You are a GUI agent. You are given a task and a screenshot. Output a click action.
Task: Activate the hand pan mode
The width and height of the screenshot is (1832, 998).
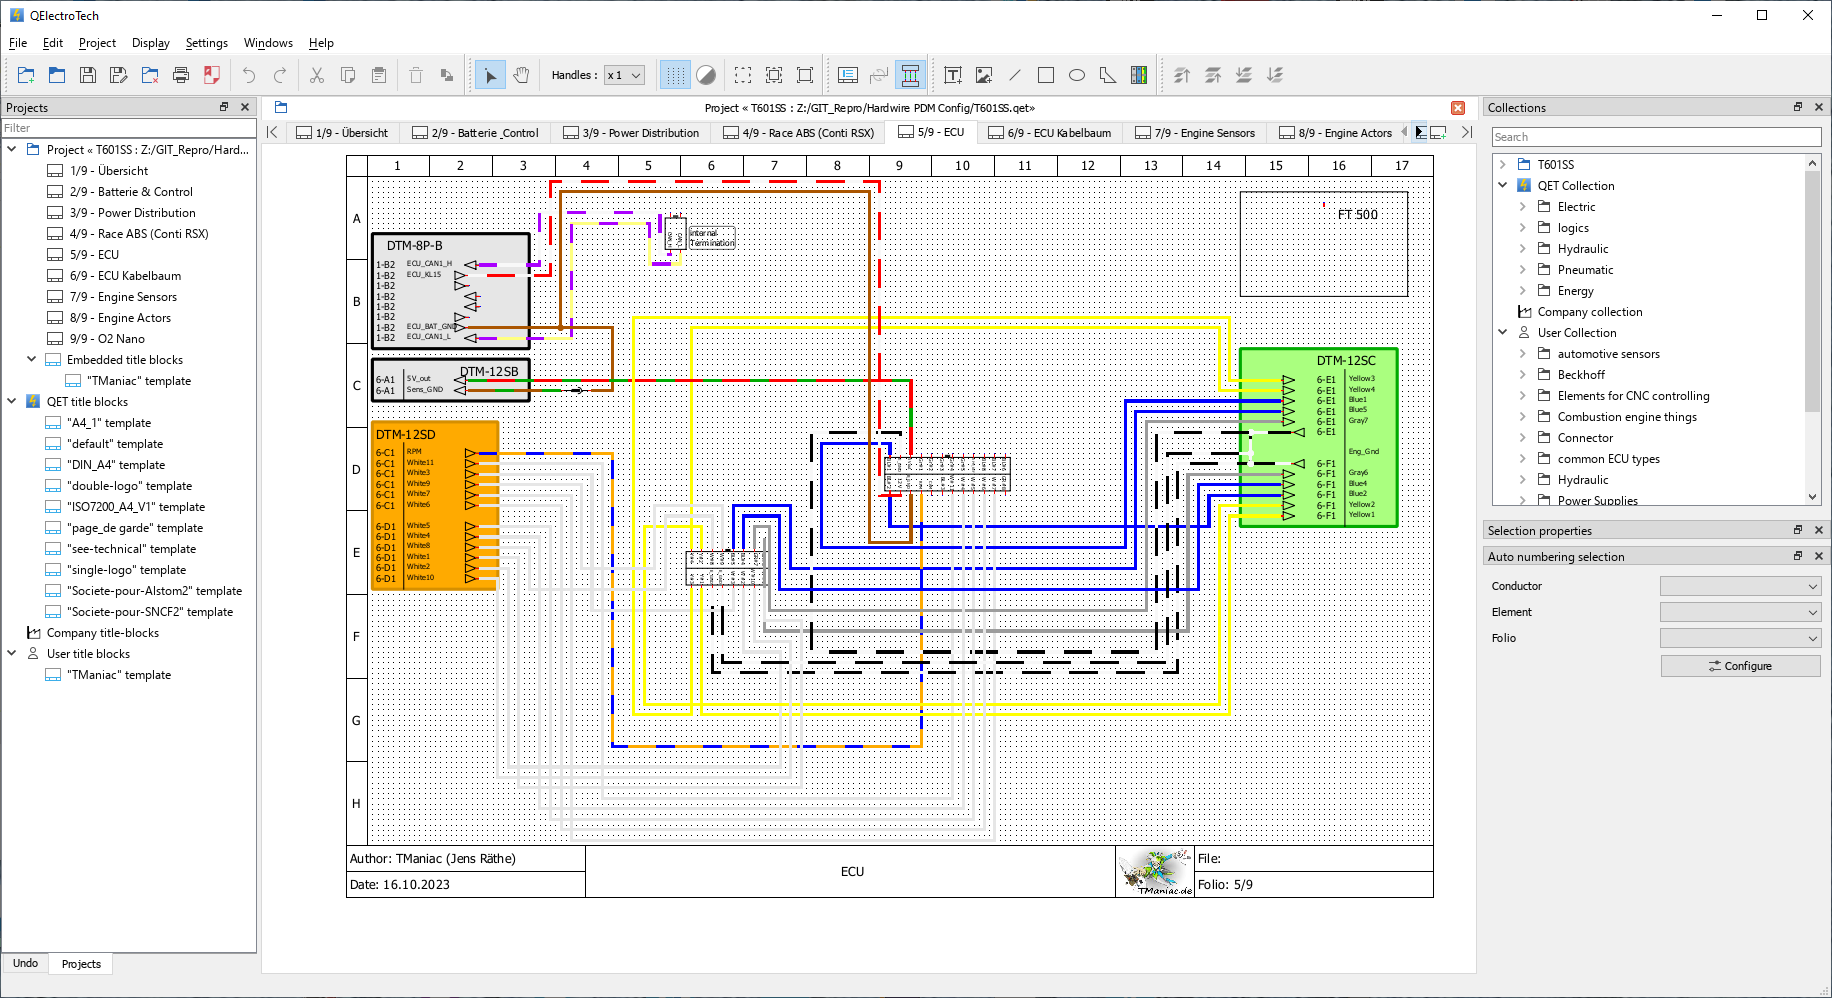[521, 75]
